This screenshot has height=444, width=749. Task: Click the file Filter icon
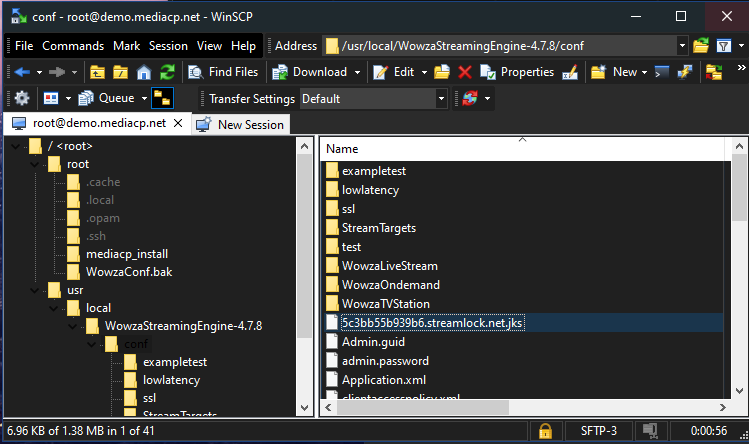724,46
